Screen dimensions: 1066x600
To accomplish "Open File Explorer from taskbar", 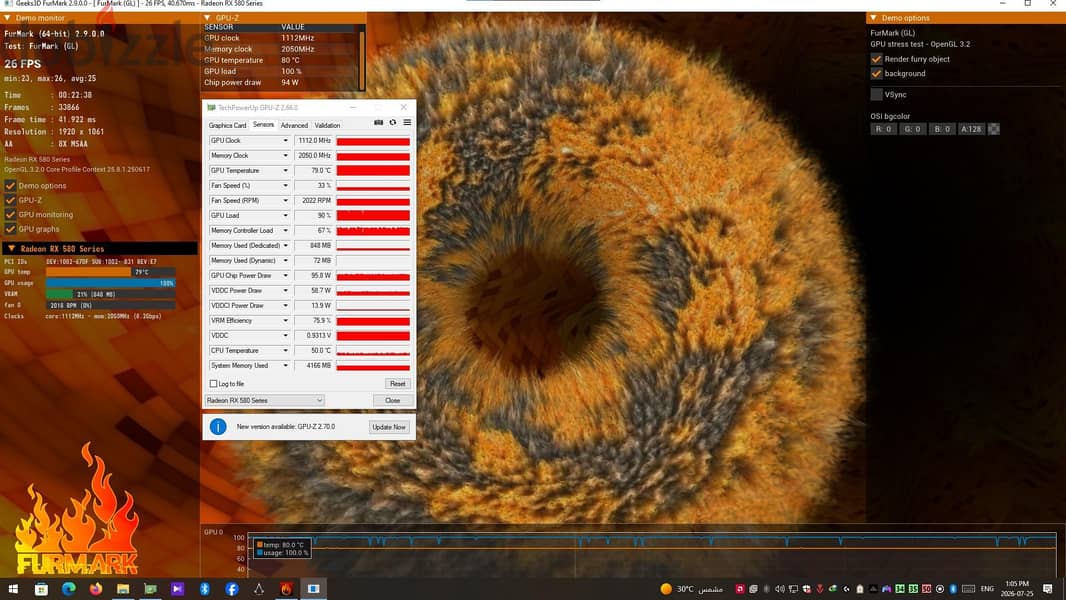I will click(x=123, y=589).
